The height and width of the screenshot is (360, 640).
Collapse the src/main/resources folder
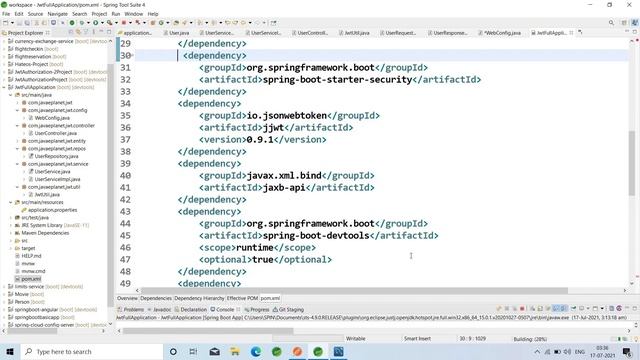click(11, 202)
